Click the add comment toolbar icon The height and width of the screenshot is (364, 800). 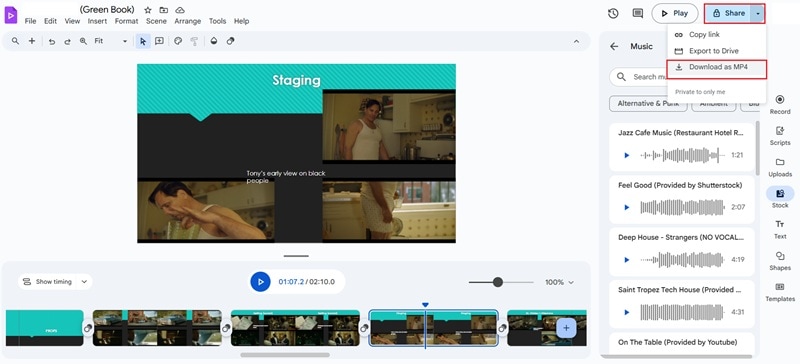159,41
